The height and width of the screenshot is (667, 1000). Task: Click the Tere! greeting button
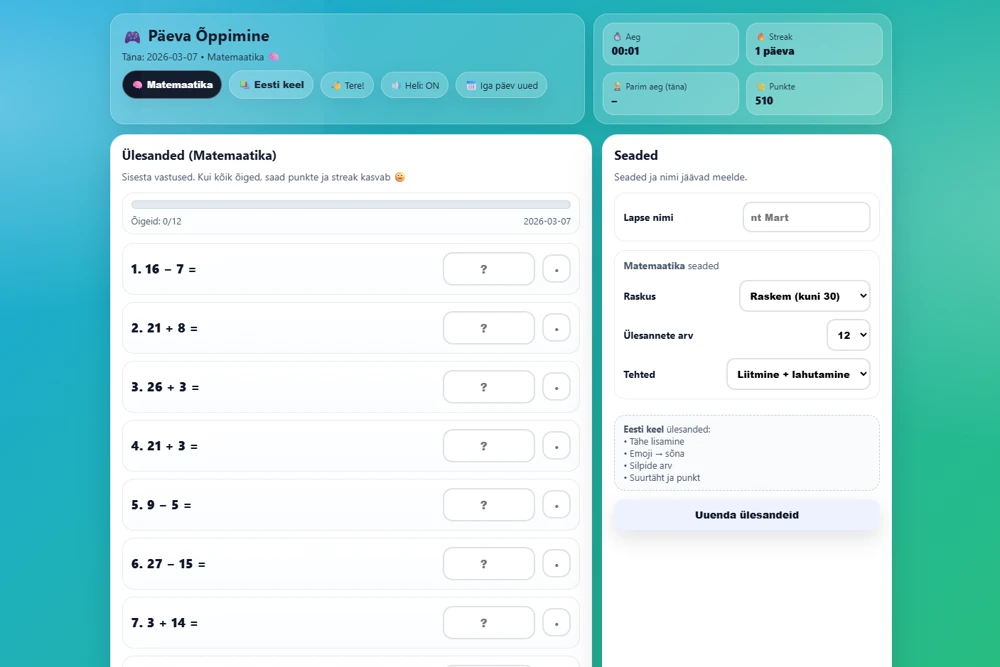pyautogui.click(x=347, y=85)
